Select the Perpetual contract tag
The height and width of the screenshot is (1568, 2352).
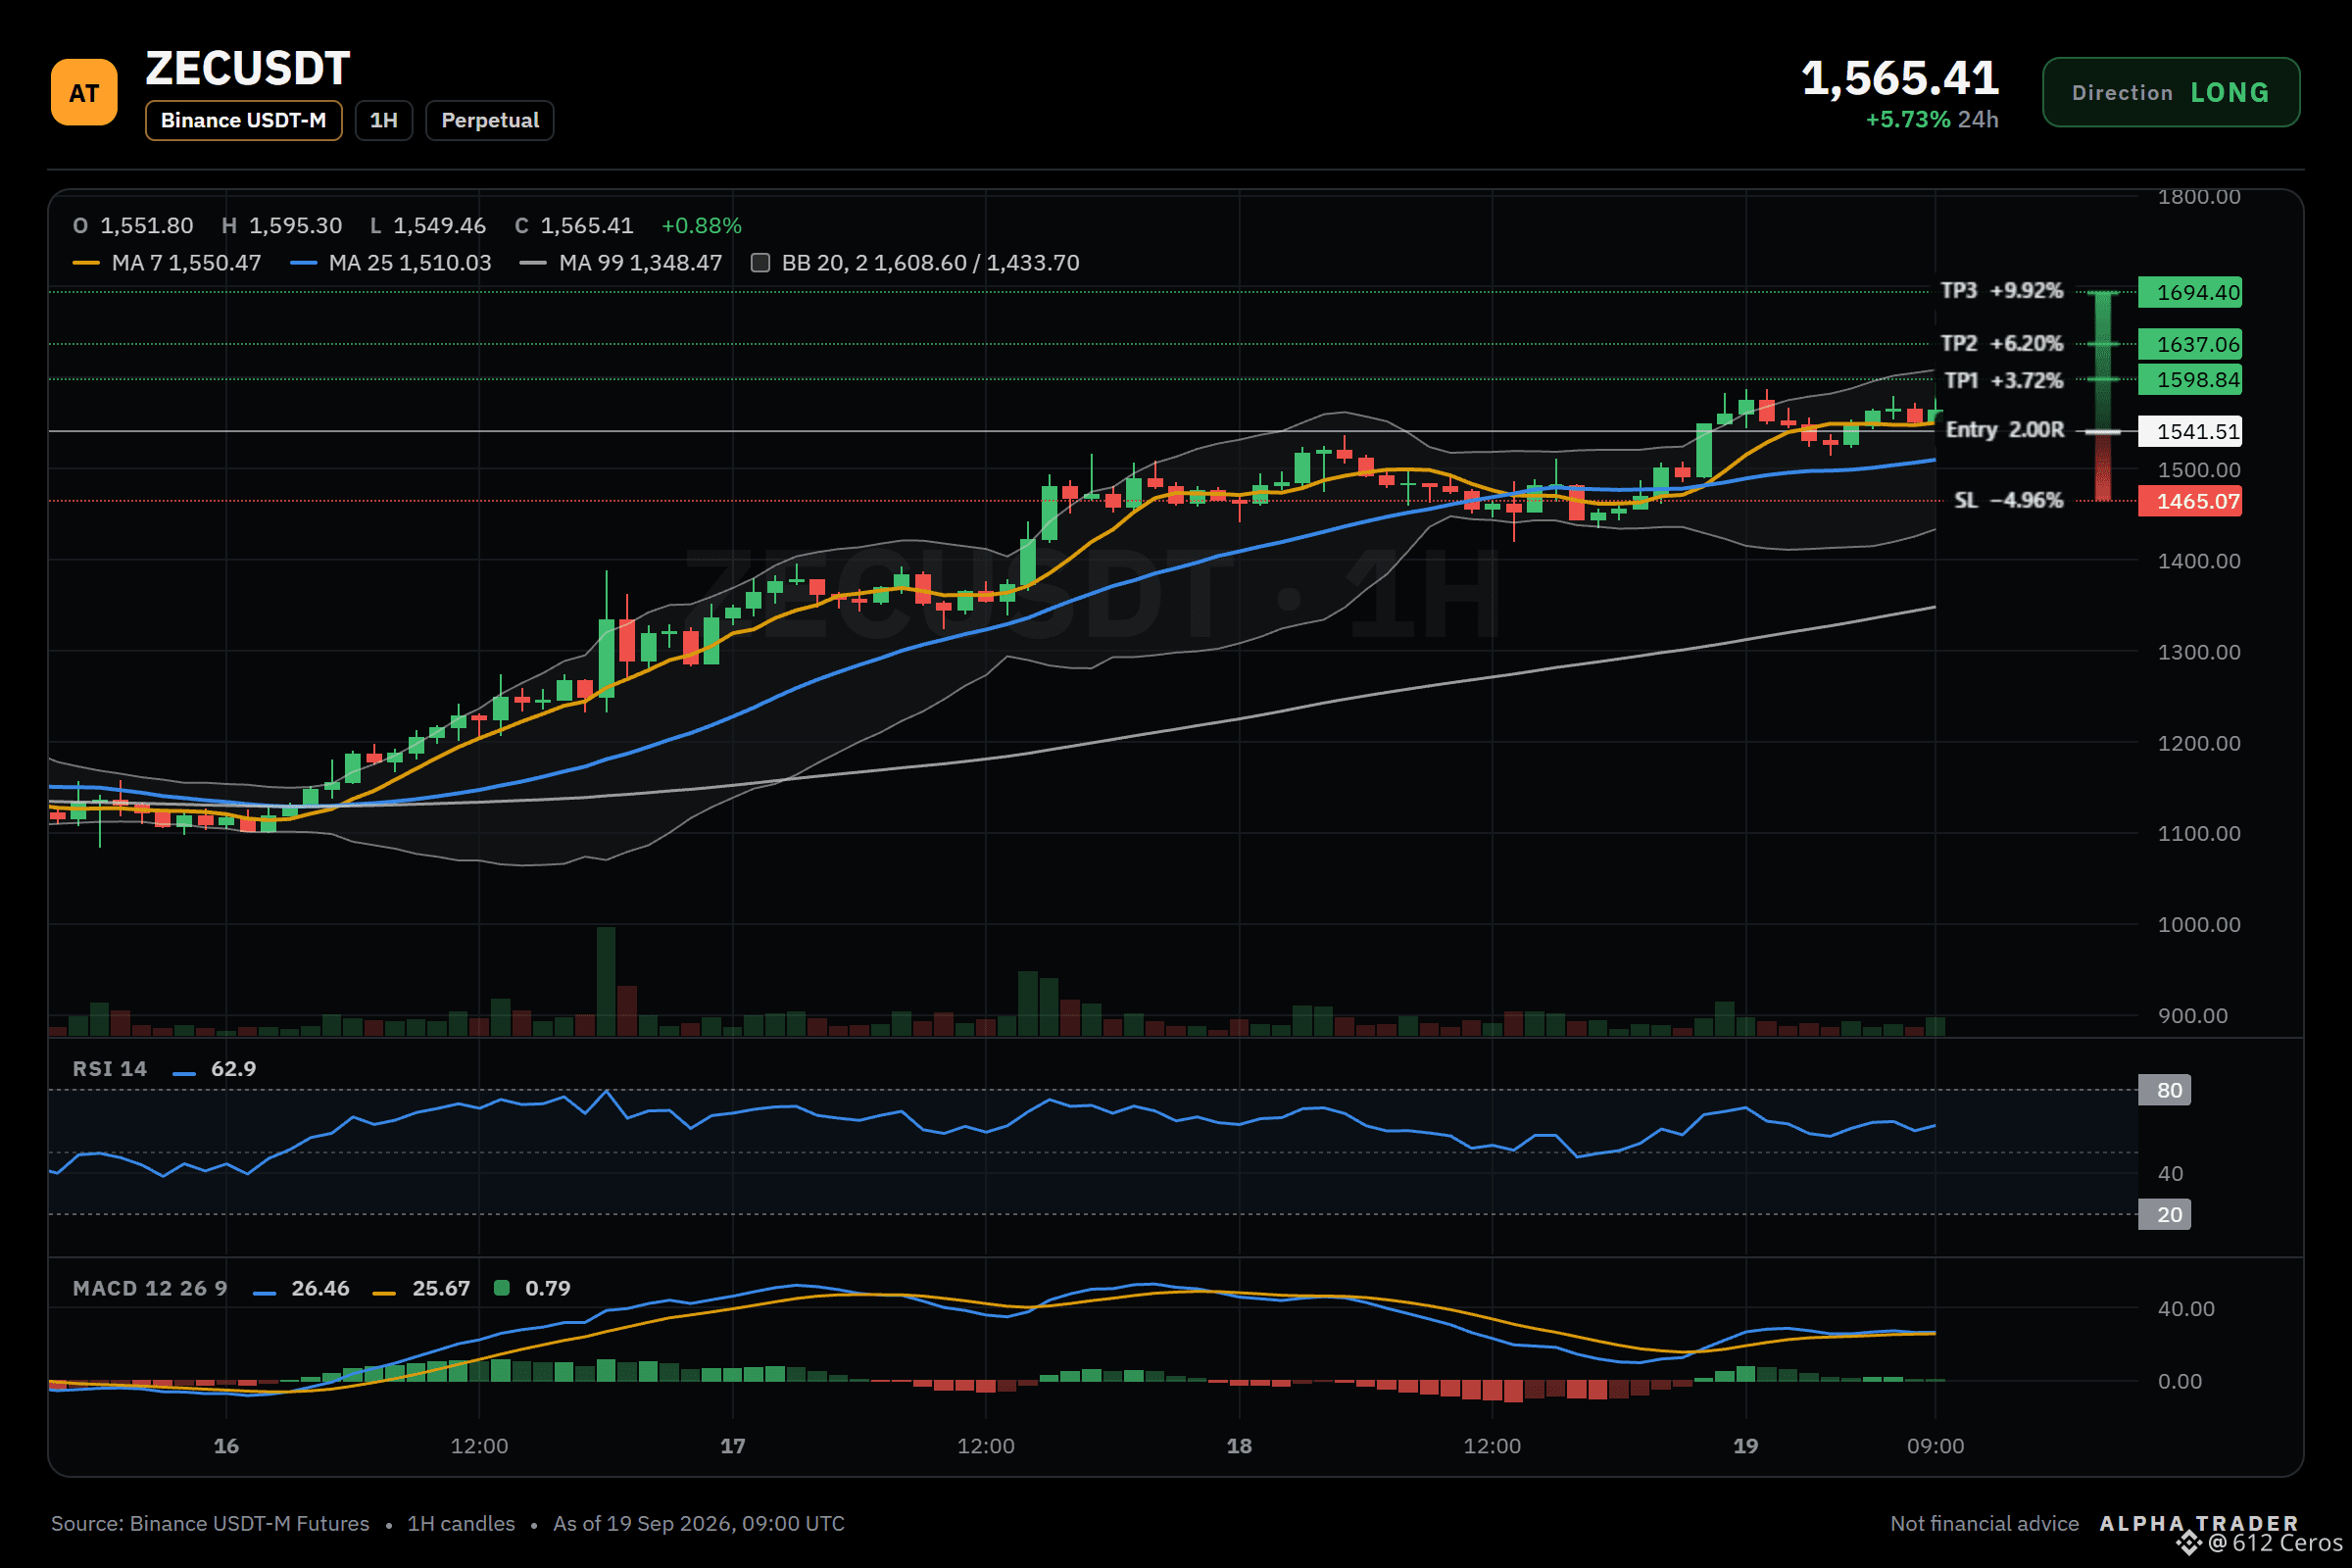pos(490,121)
